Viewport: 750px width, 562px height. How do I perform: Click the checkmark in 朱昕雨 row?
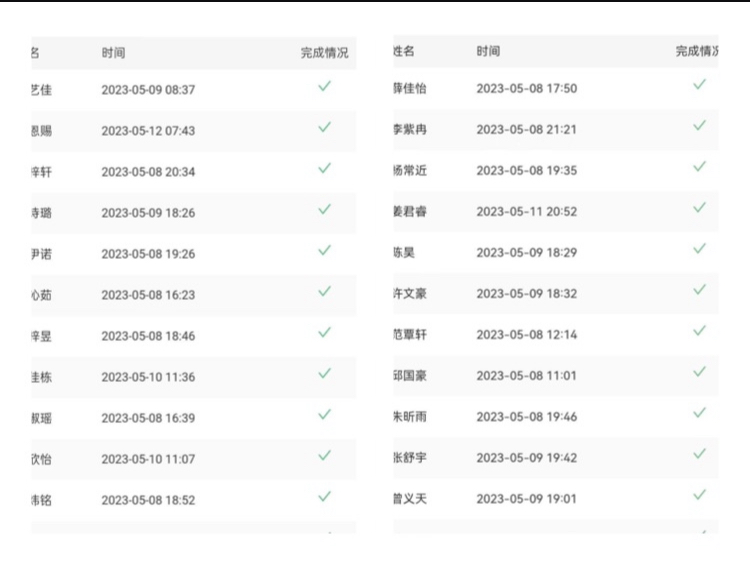point(700,413)
